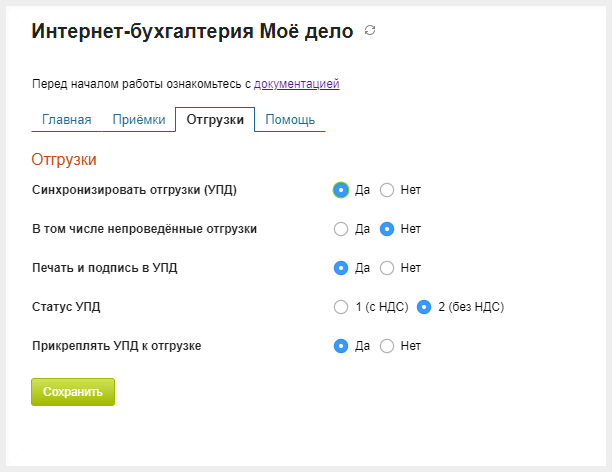Screen dimensions: 612x472
Task: Go to the Помощь tab
Action: (290, 120)
